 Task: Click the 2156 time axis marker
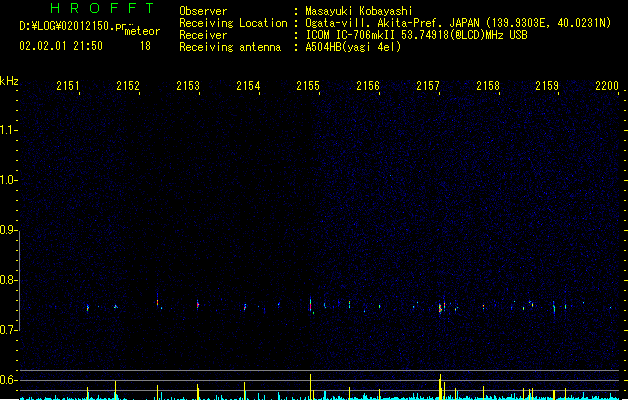coord(368,85)
